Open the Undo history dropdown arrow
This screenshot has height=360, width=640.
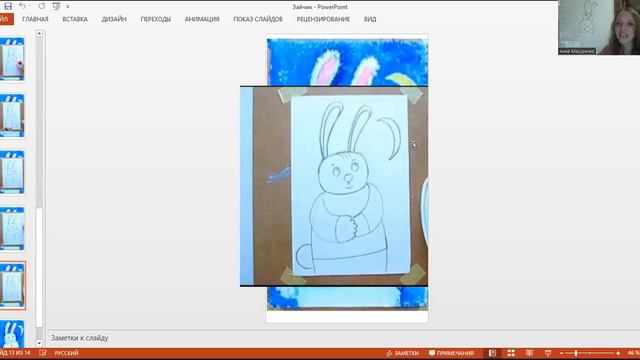30,6
